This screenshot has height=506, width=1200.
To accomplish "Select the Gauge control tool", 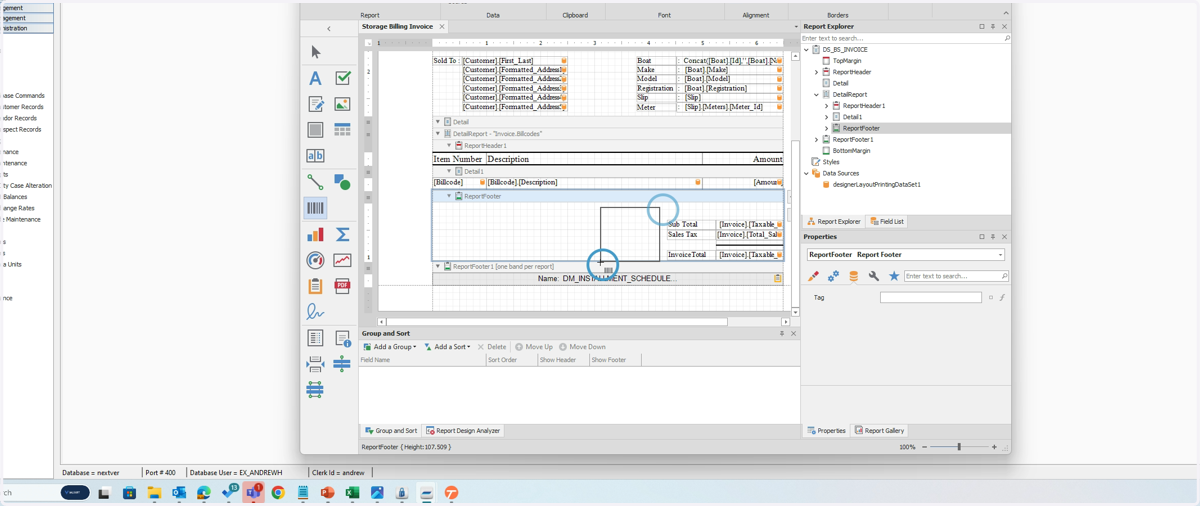I will point(315,260).
